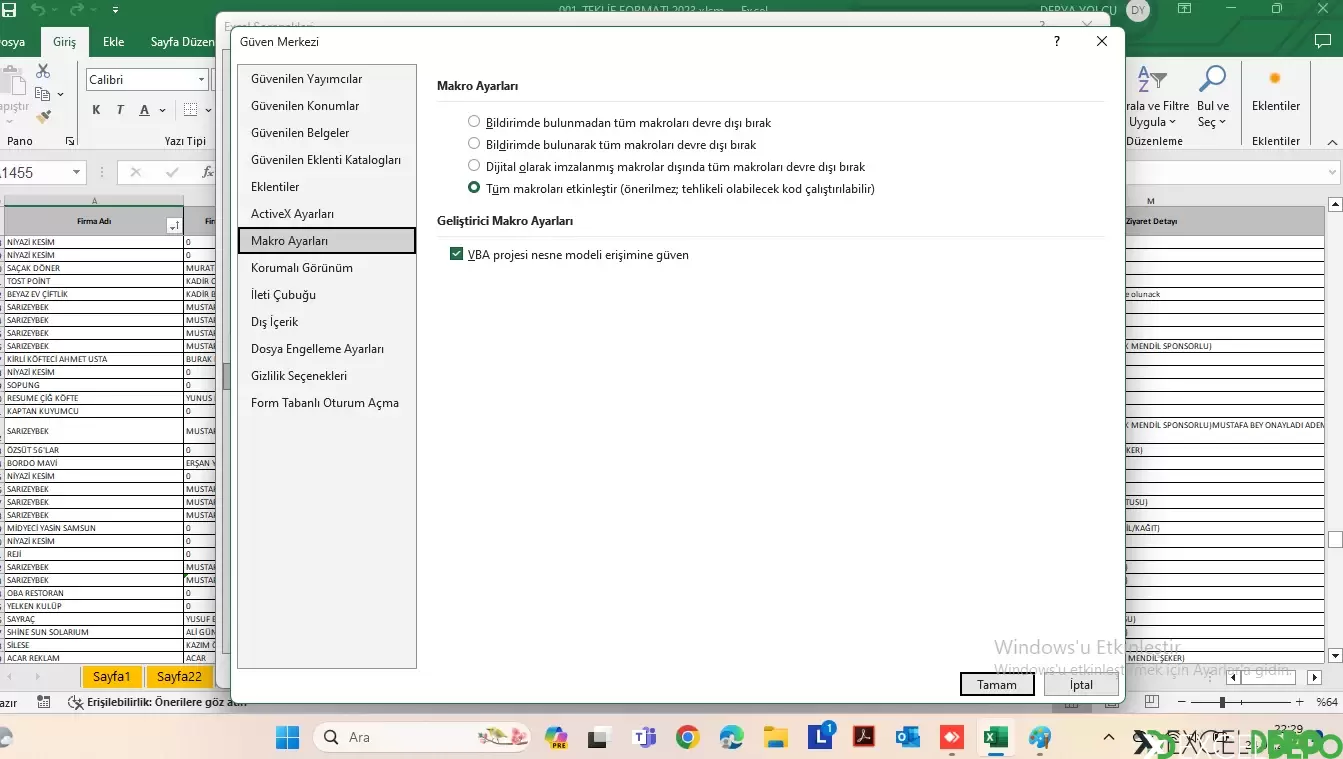Open the underline A button's dropdown arrow
Screen dimensions: 1343x759
pos(161,110)
